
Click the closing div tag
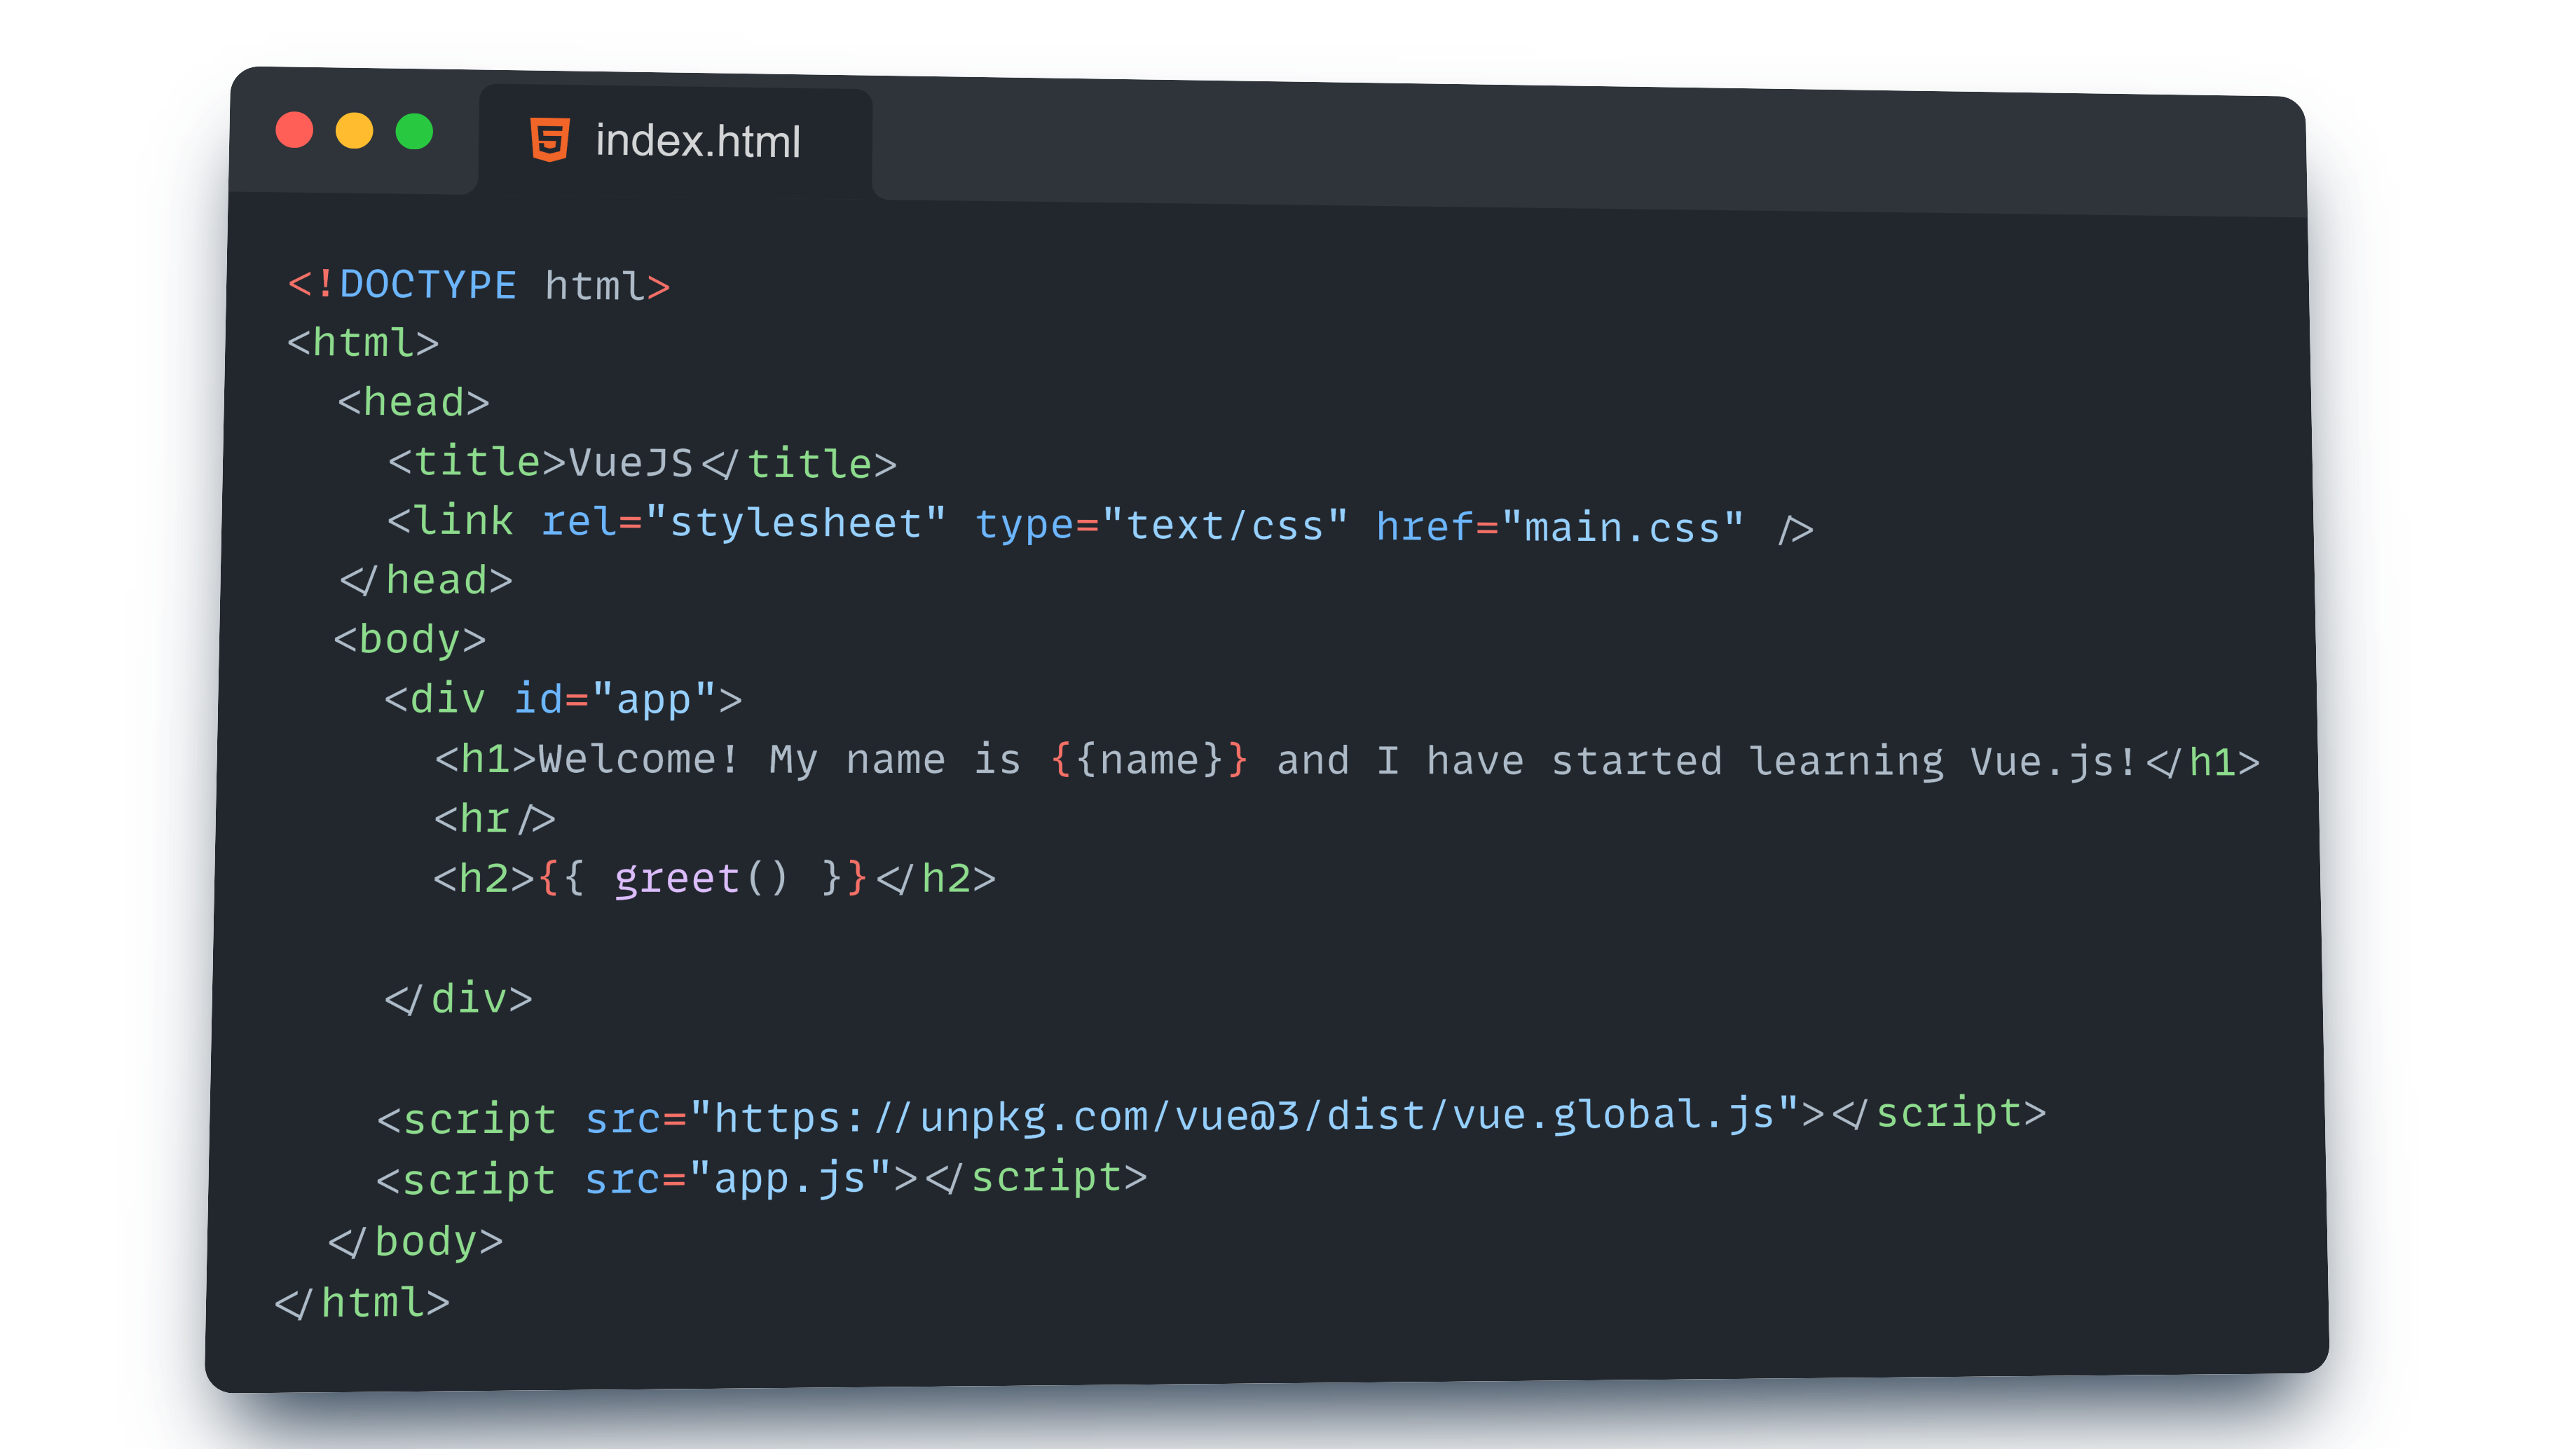coord(458,998)
